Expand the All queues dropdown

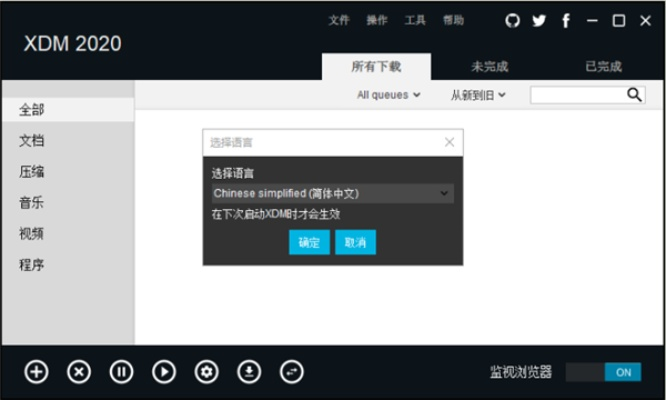389,95
